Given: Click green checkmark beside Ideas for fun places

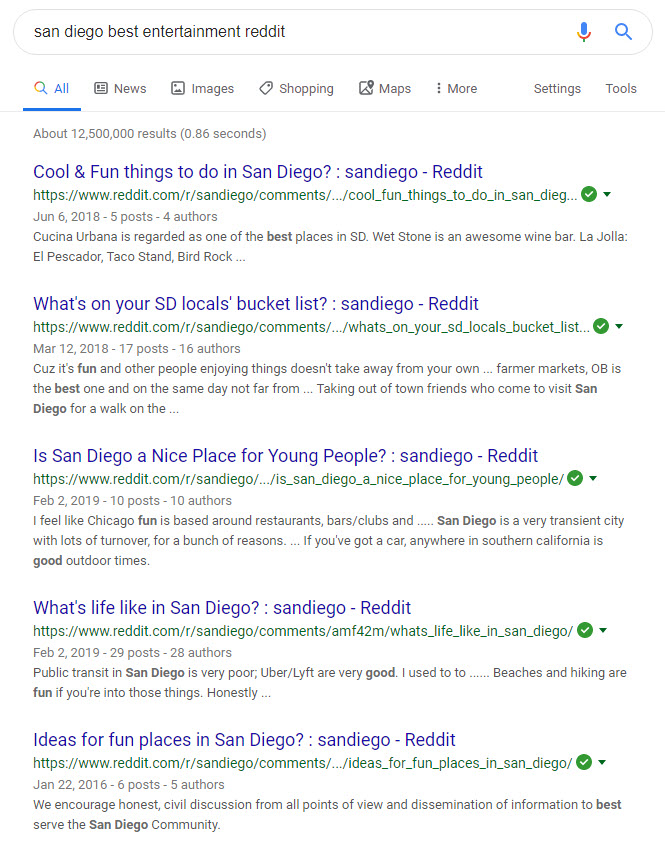Looking at the screenshot, I should click(584, 762).
